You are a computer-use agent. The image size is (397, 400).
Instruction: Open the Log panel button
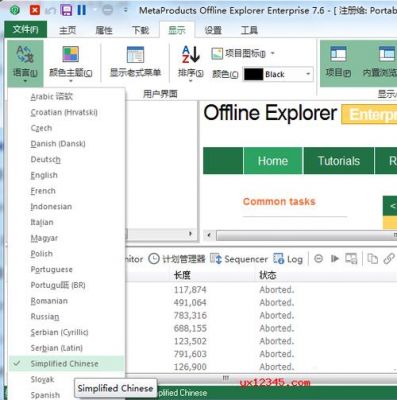coord(288,259)
